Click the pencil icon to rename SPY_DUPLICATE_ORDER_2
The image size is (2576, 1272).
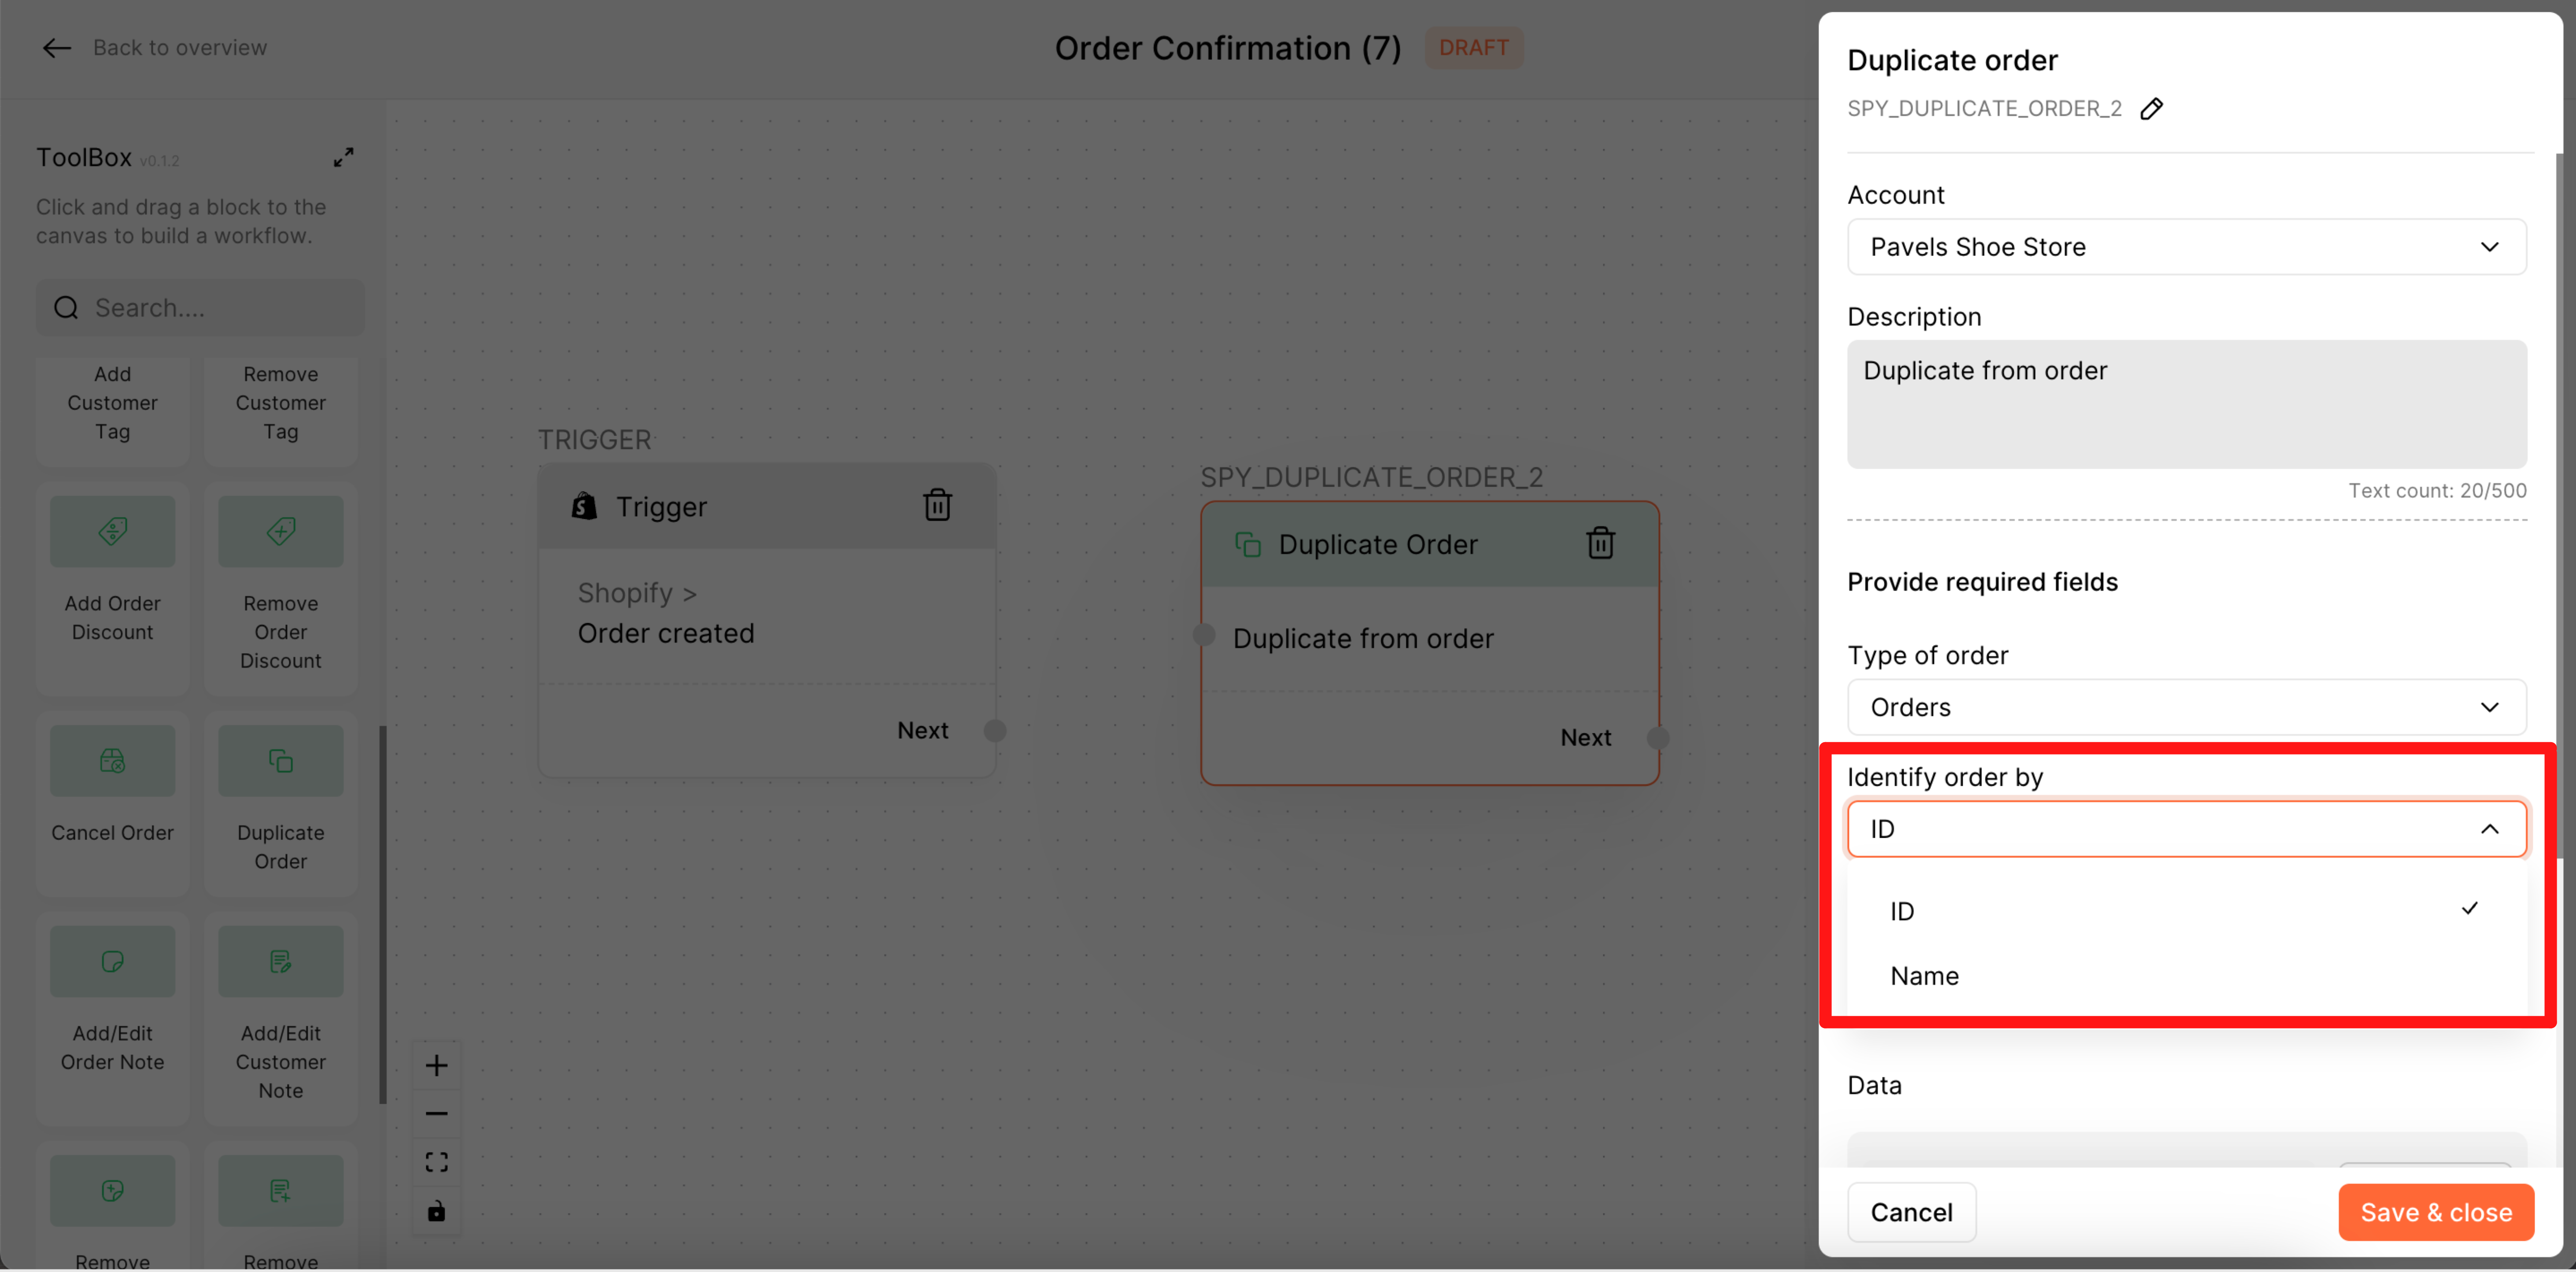(x=2151, y=108)
